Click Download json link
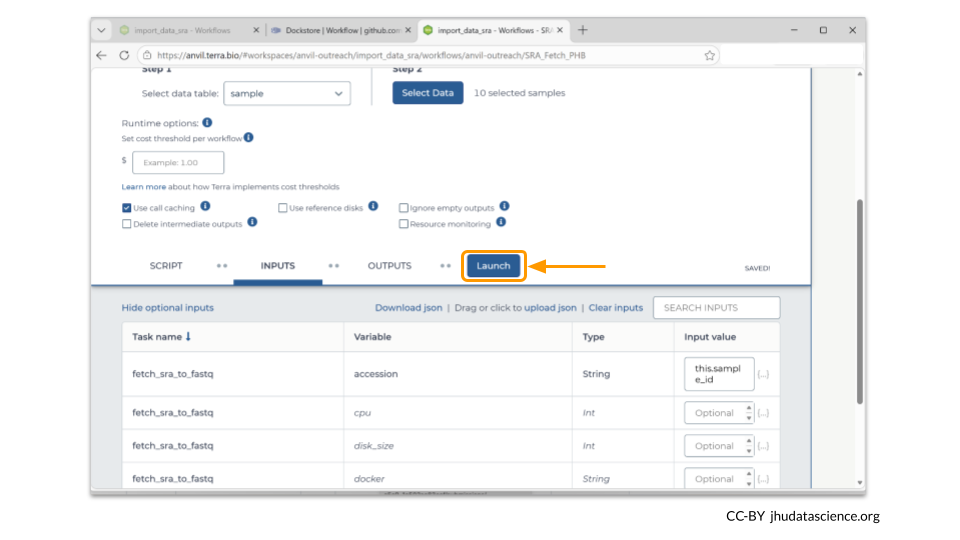The image size is (960, 540). click(408, 308)
